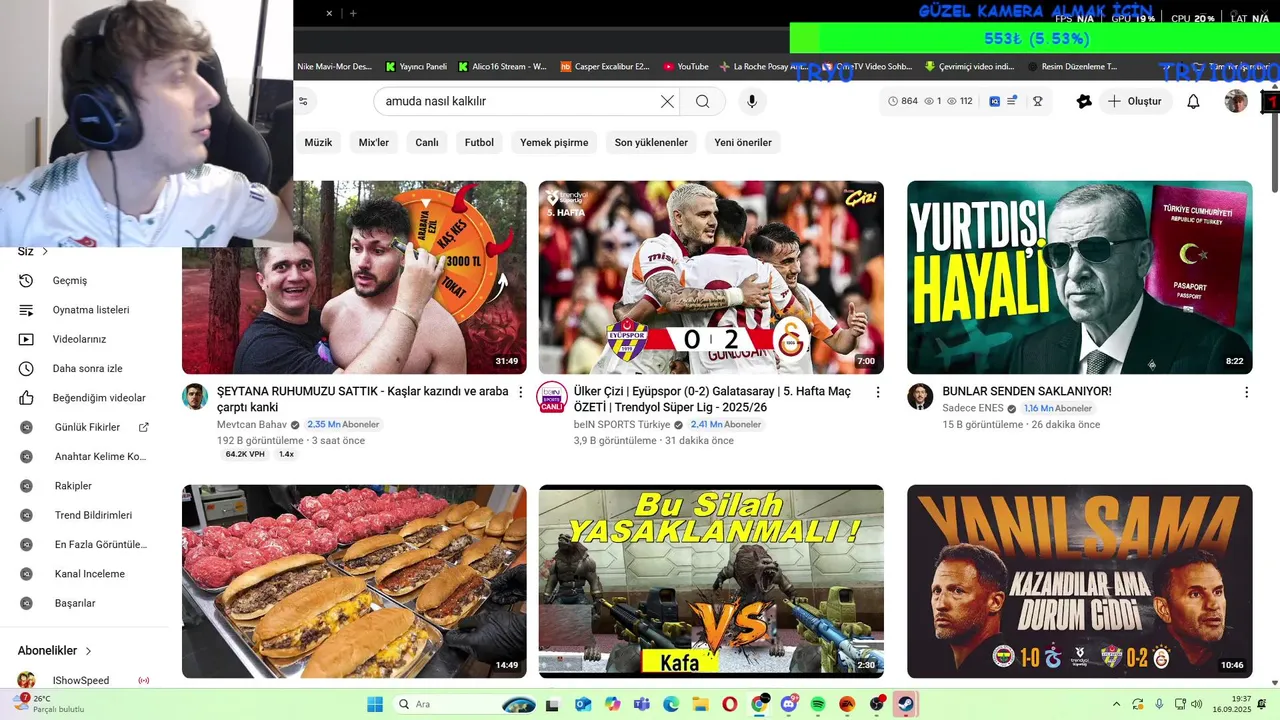Select the Futbol filter chip
The width and height of the screenshot is (1280, 720).
479,142
